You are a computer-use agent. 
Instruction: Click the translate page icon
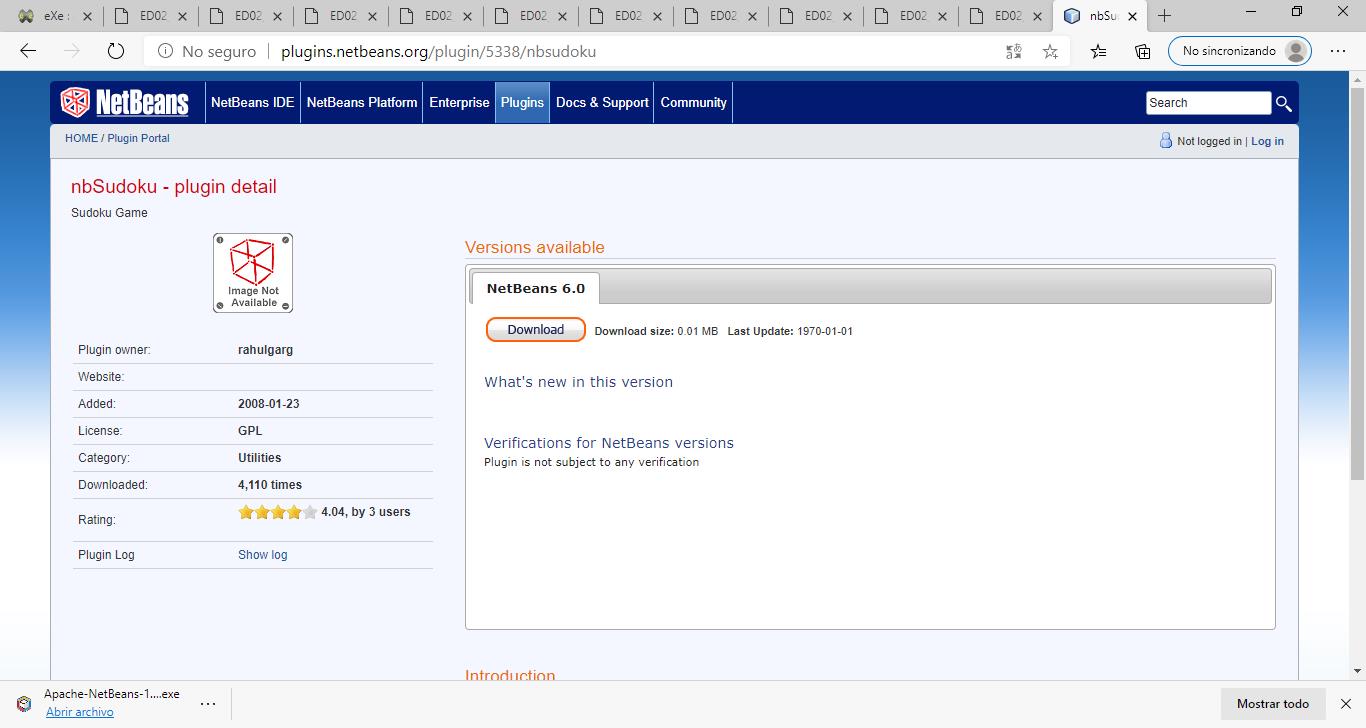click(x=1013, y=51)
